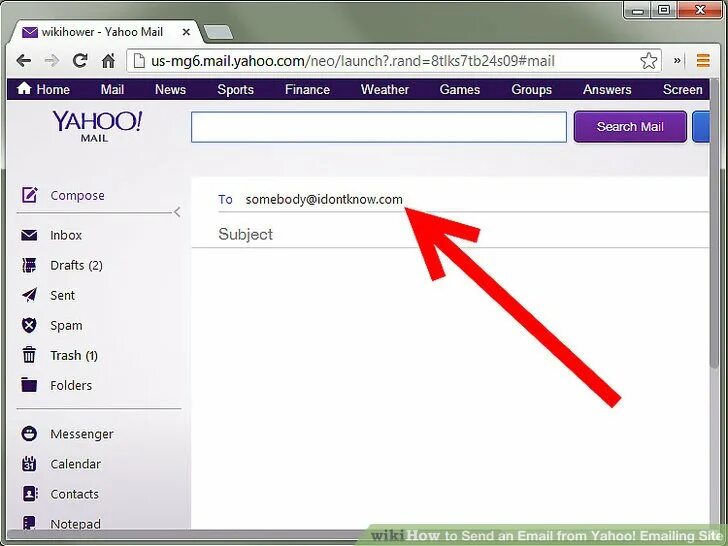This screenshot has width=728, height=546.
Task: Click the Home text in Yahoo bar
Action: point(53,89)
